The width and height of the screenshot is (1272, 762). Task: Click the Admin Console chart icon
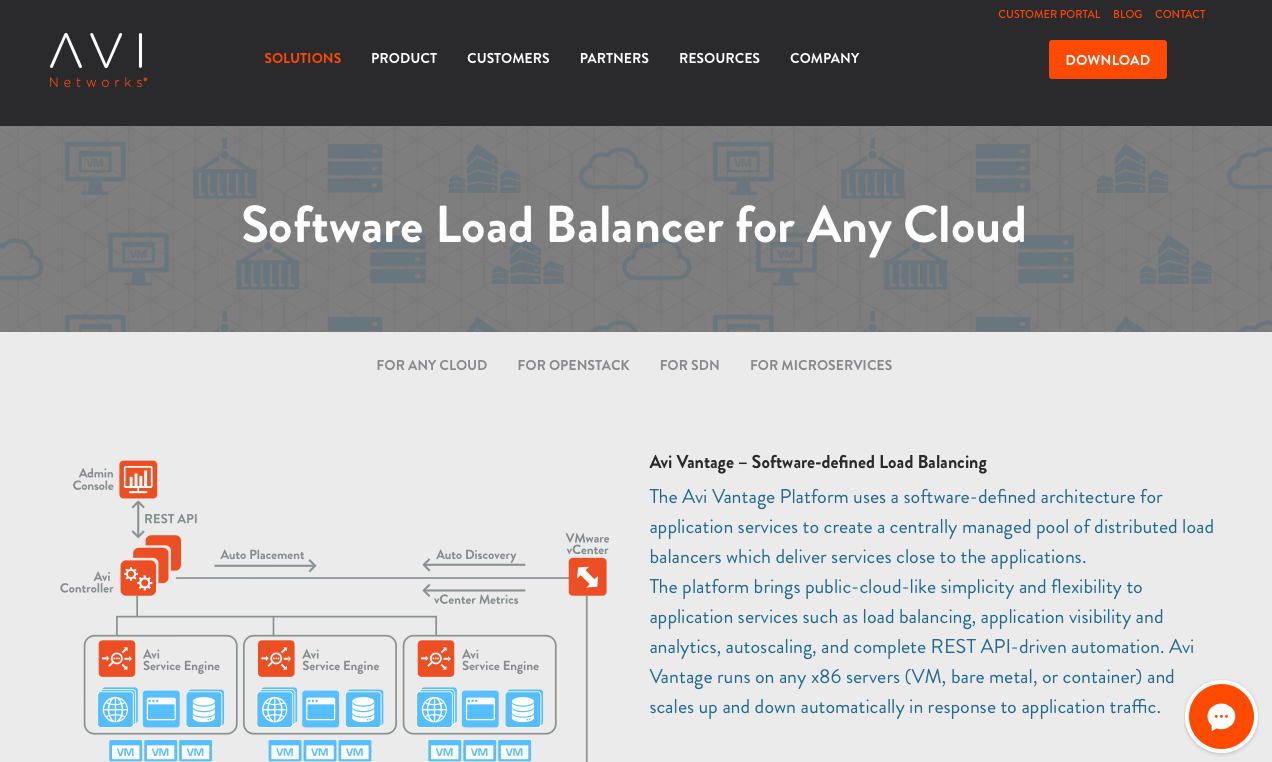click(x=138, y=479)
